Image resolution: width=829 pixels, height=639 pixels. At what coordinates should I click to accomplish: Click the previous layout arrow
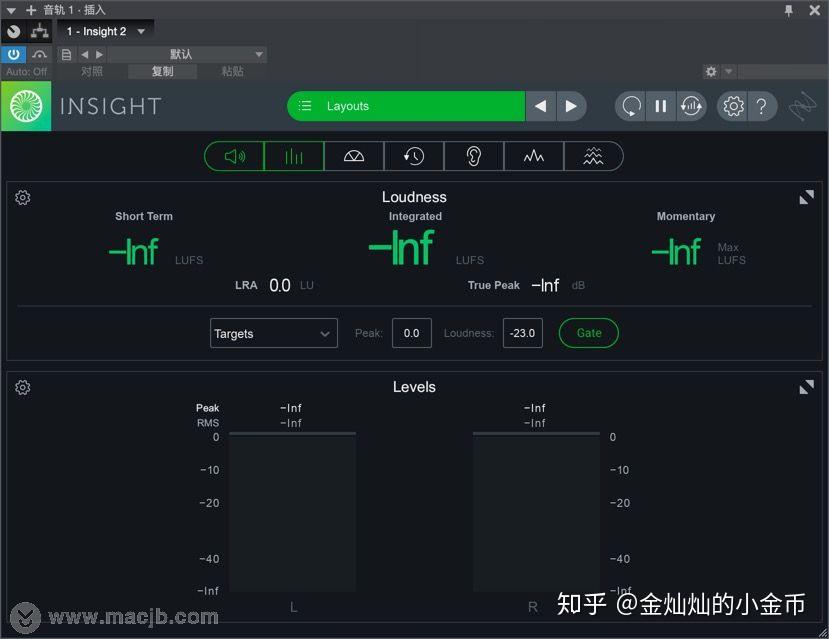(541, 106)
